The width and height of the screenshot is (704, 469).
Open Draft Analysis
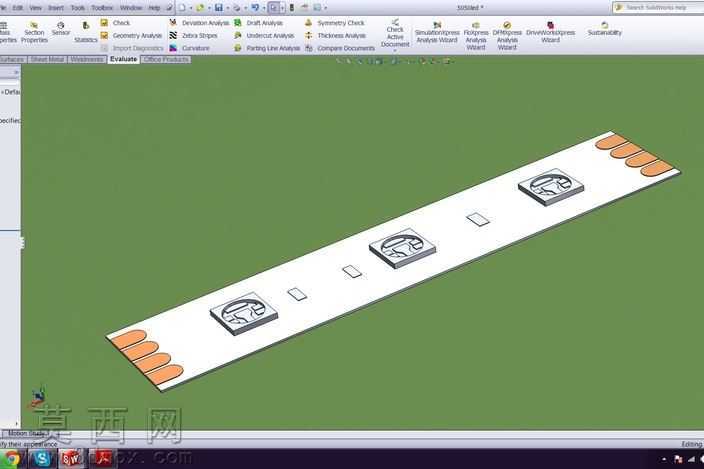[x=259, y=23]
